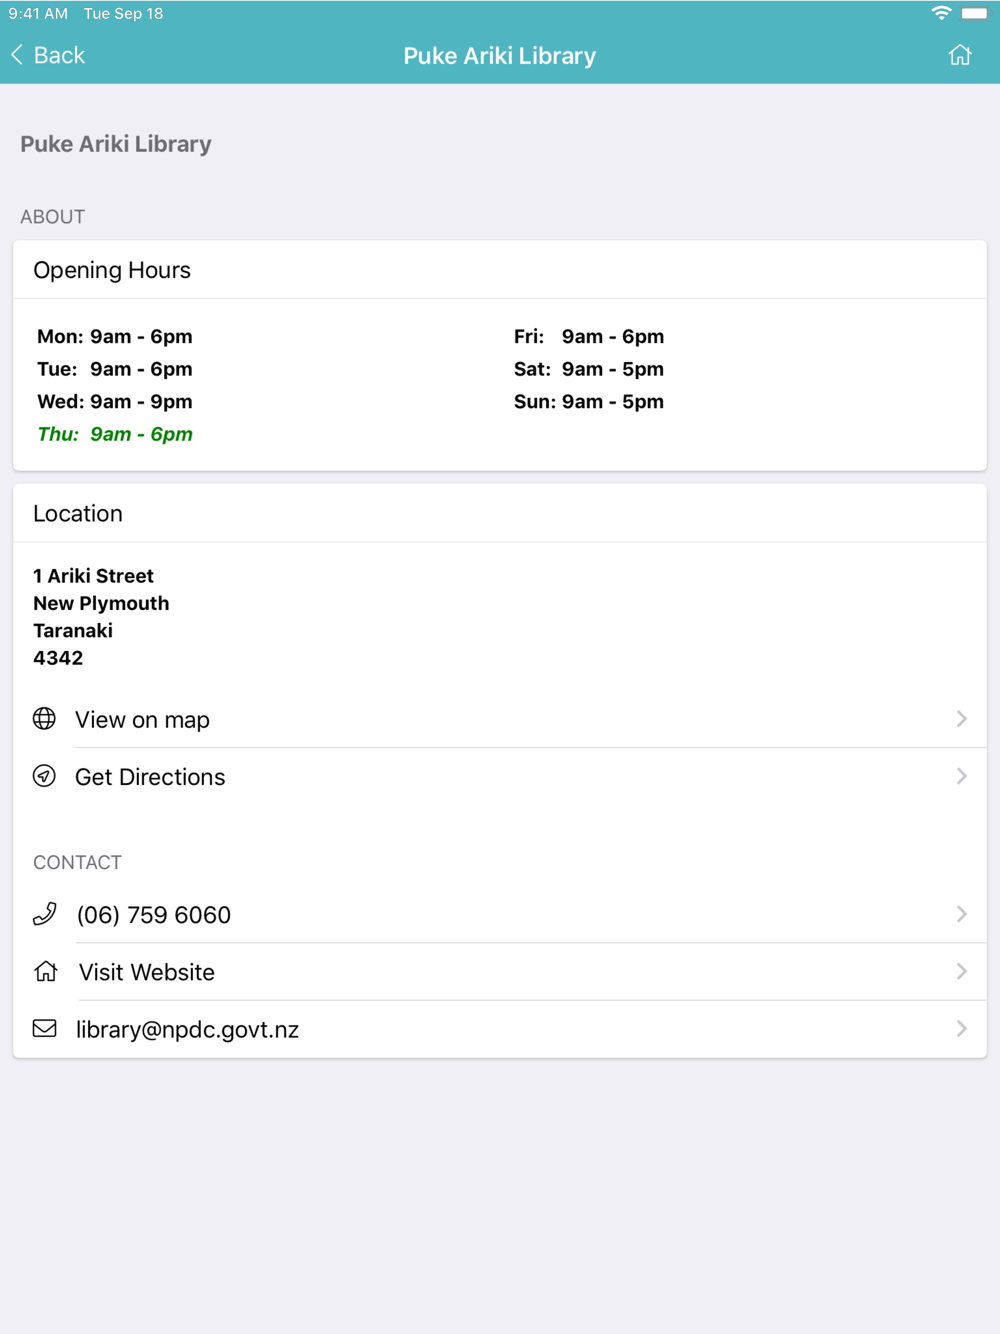
Task: Select postcode 4342
Action: click(58, 658)
